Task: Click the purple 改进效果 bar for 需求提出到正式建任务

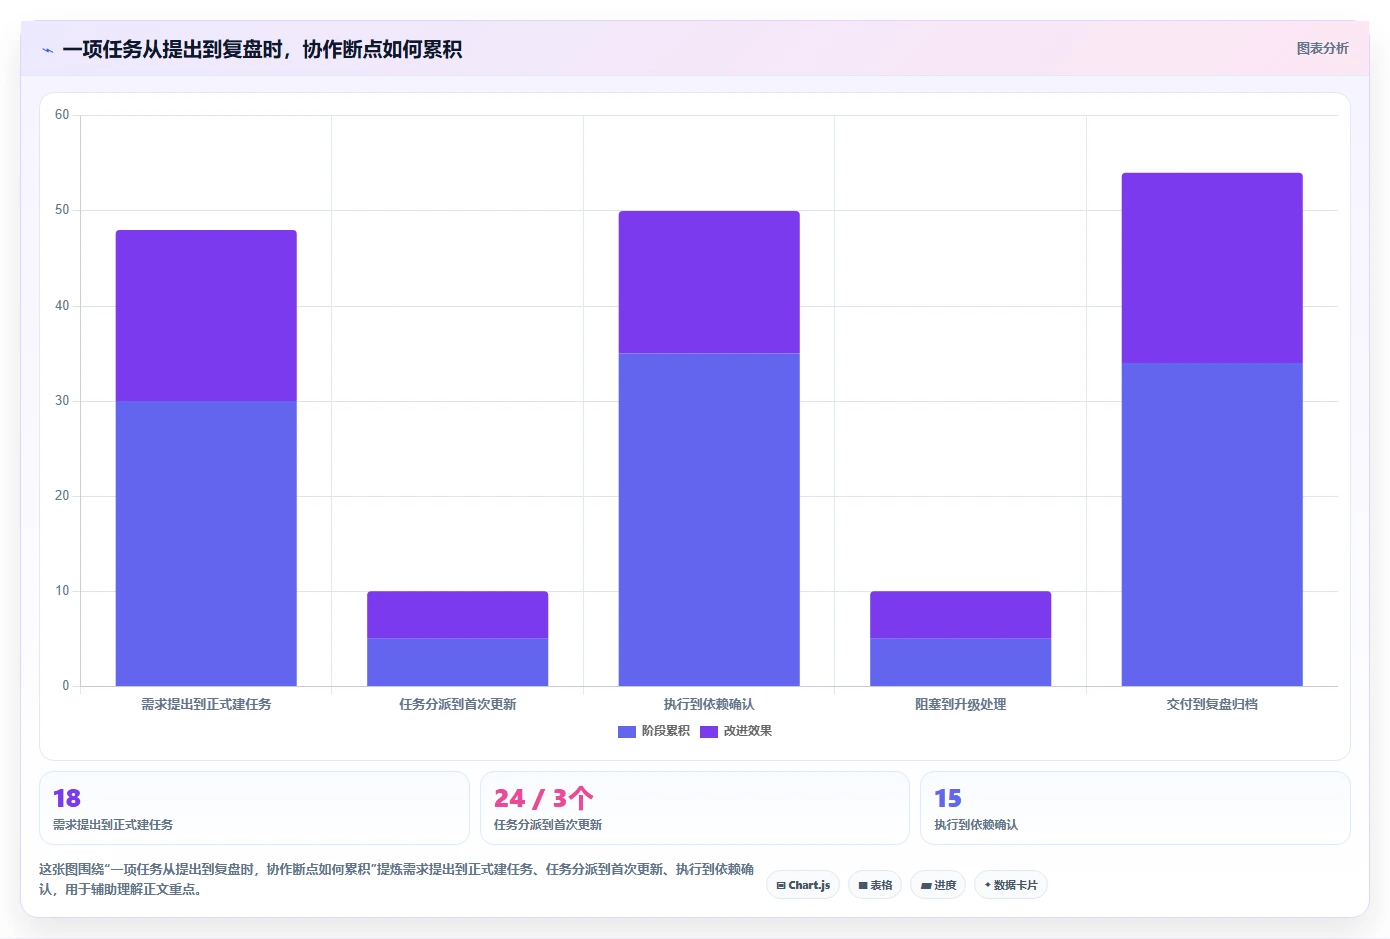Action: [206, 315]
